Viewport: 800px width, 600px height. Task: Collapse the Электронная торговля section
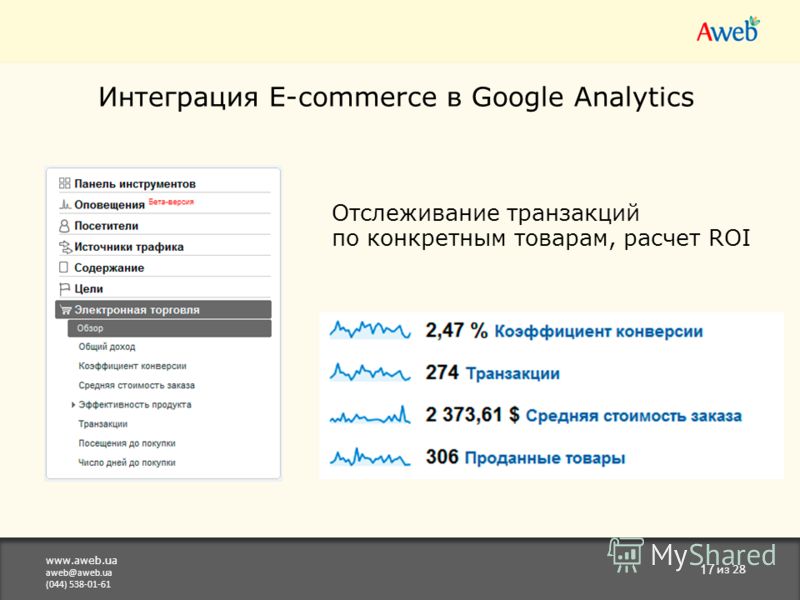(163, 310)
